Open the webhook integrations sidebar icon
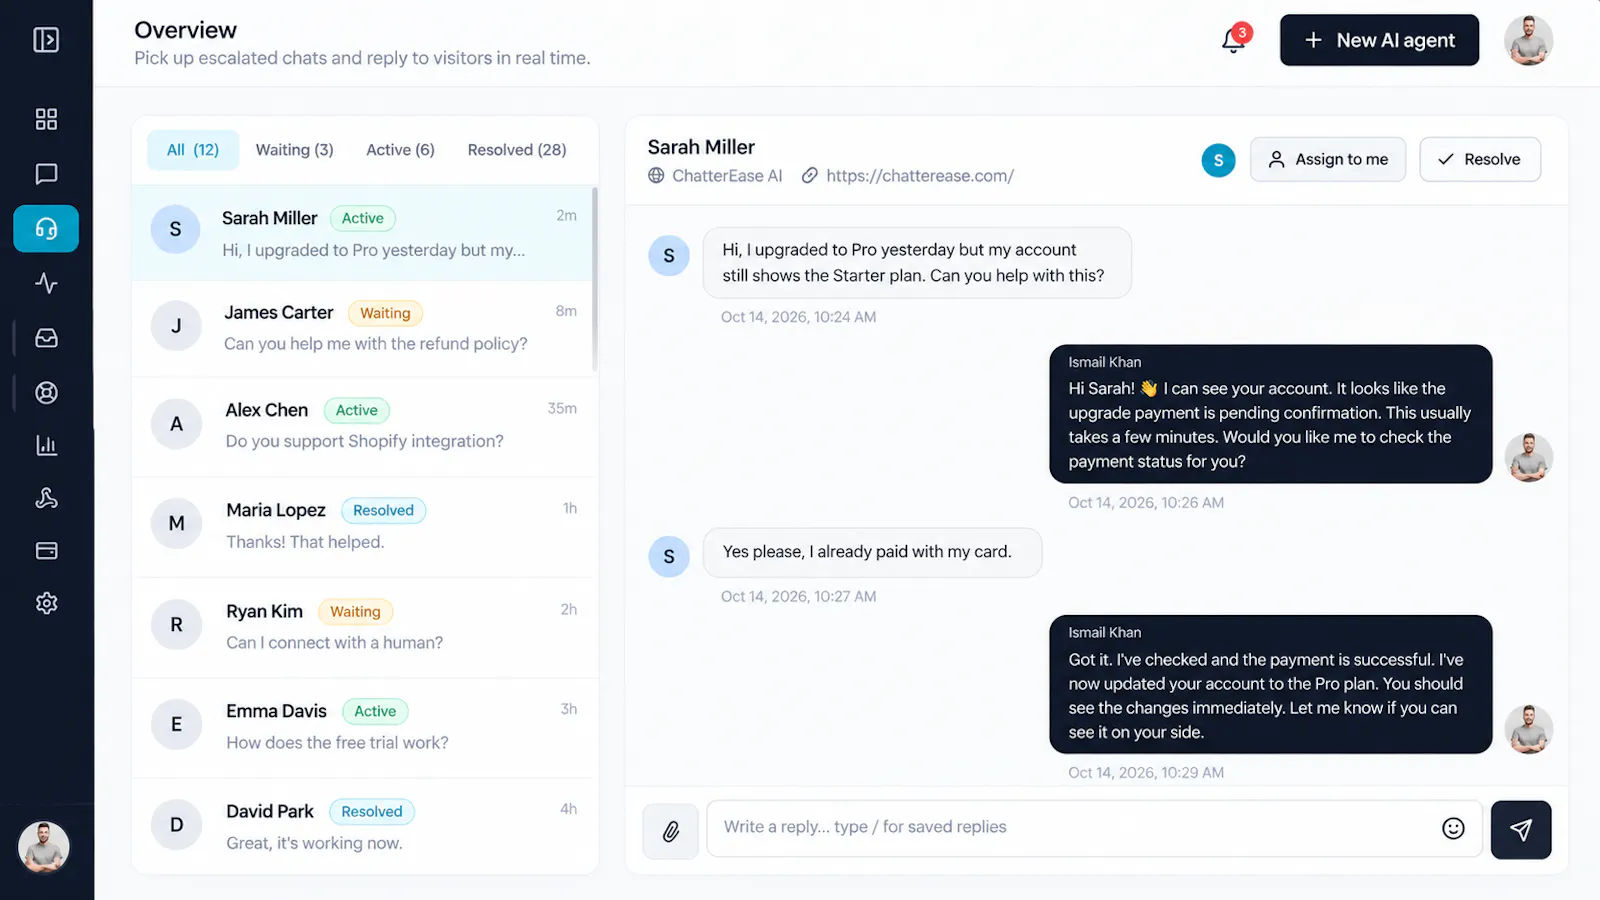 [46, 498]
